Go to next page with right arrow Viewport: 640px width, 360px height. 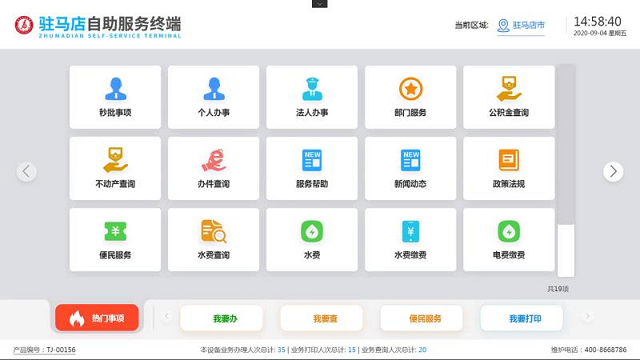(613, 171)
